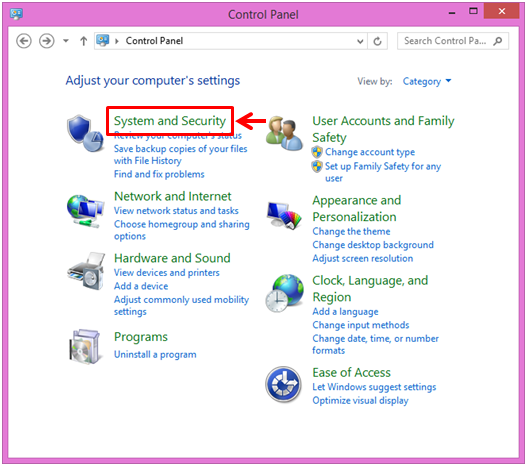The height and width of the screenshot is (465, 526).
Task: Click View devices and printers
Action: pos(167,273)
